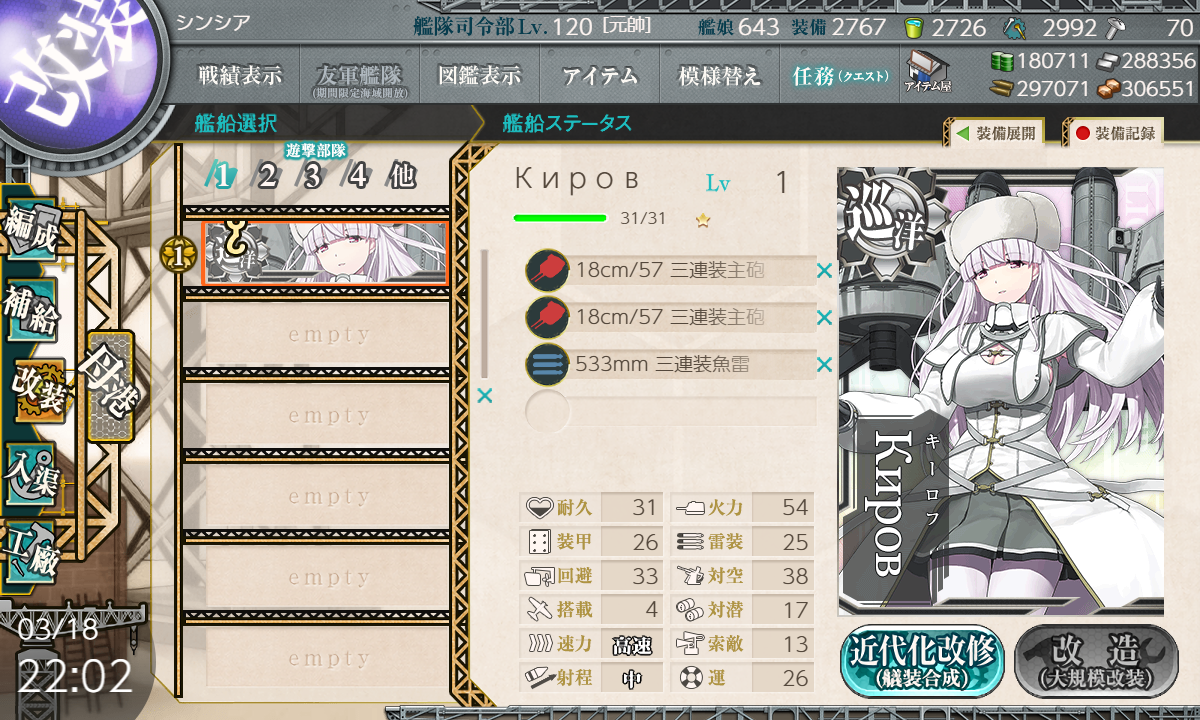Open the アイテム屋 shop icon
The height and width of the screenshot is (720, 1200).
(x=928, y=73)
